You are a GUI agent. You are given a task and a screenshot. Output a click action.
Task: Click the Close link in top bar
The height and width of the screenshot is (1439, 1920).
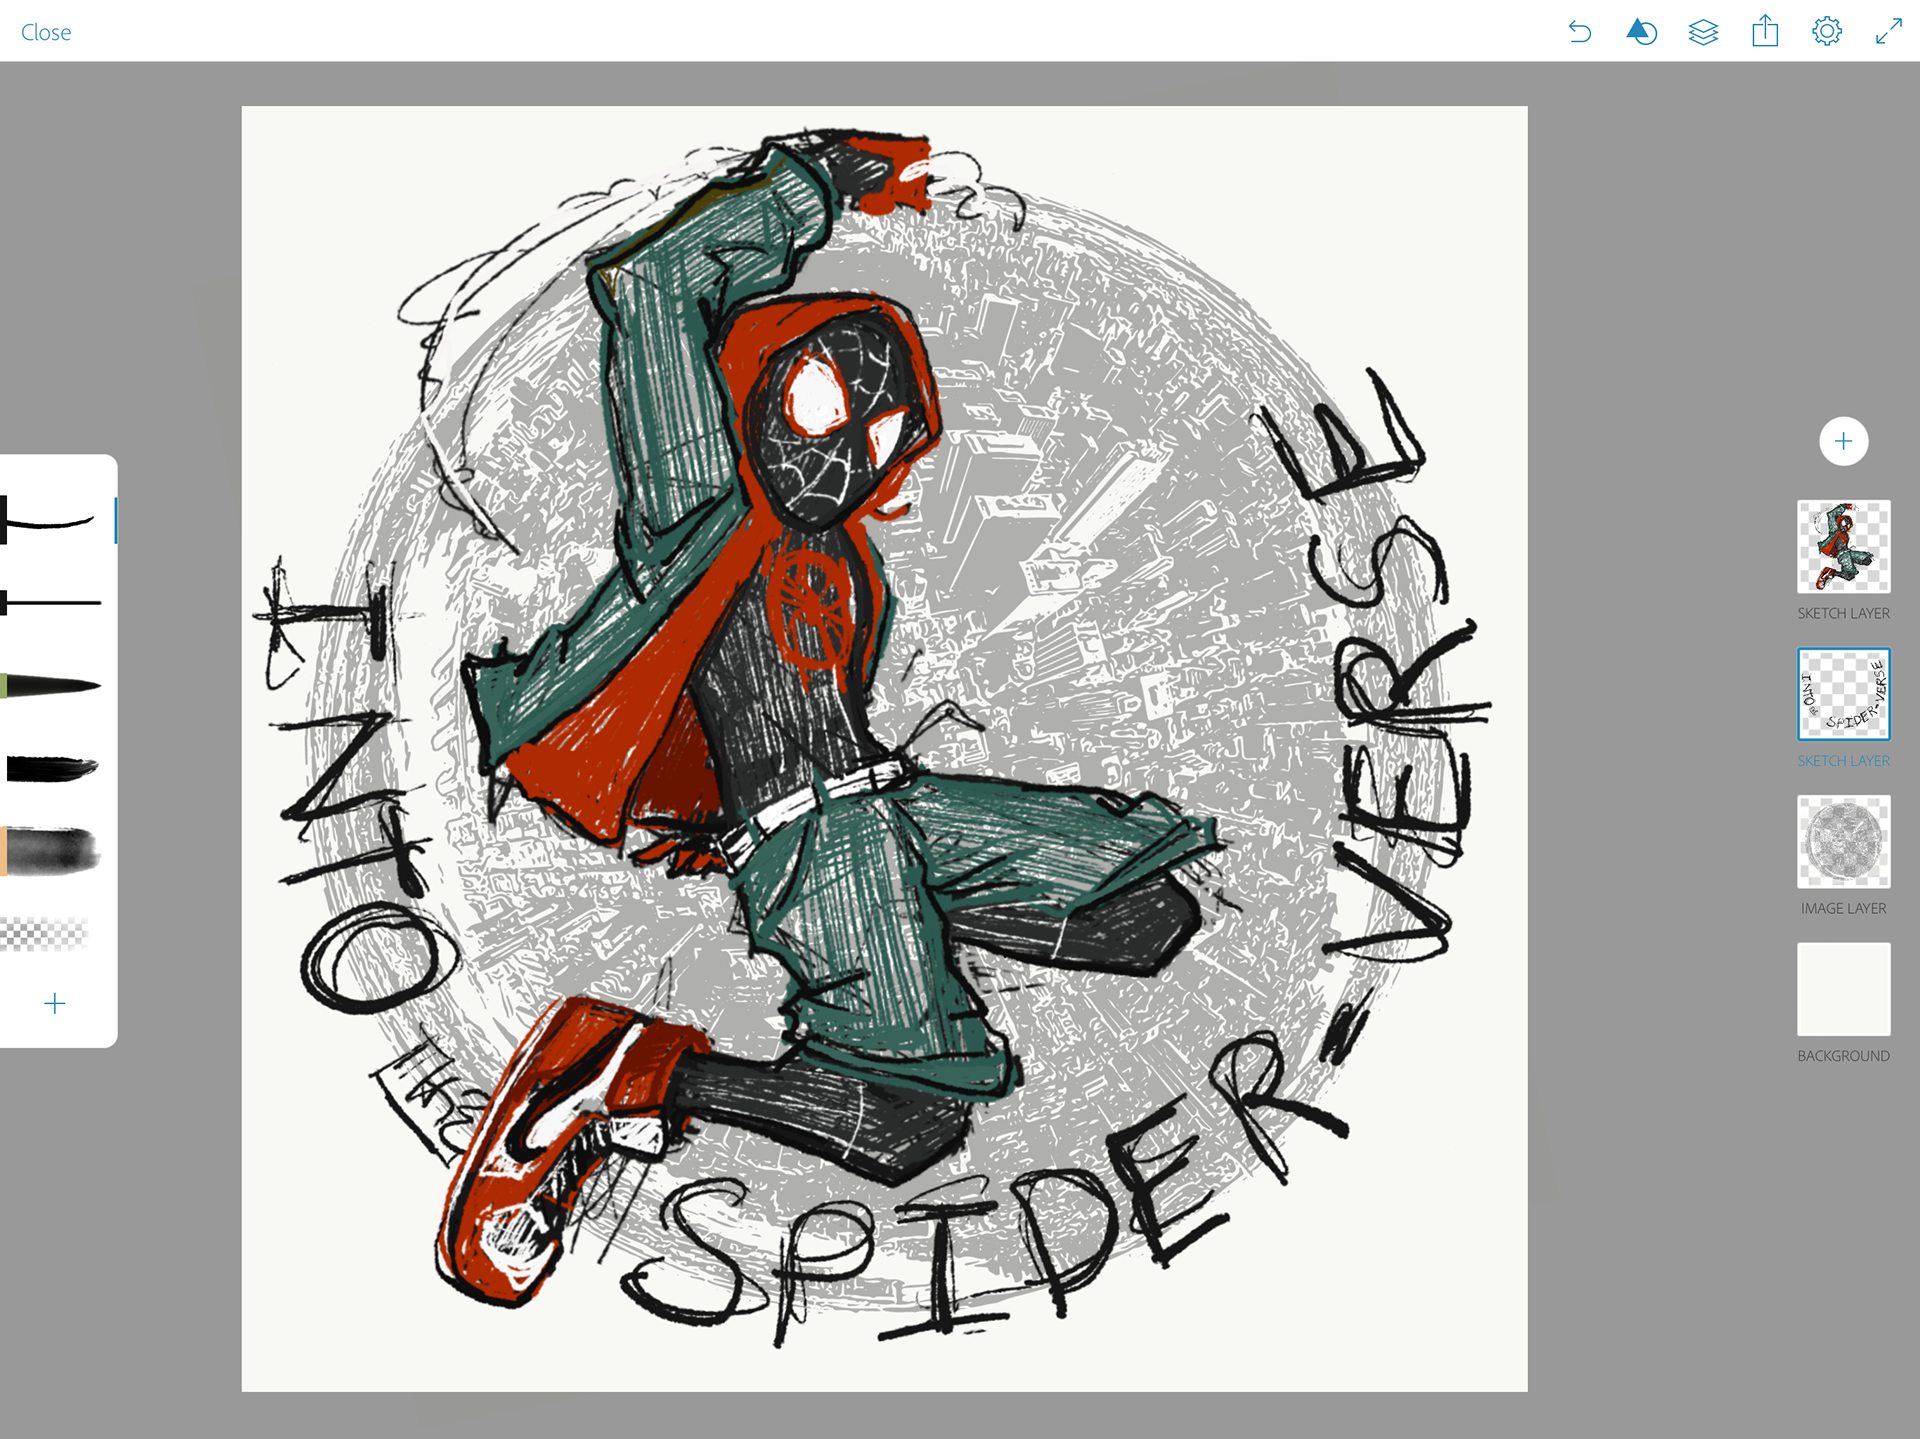[46, 32]
